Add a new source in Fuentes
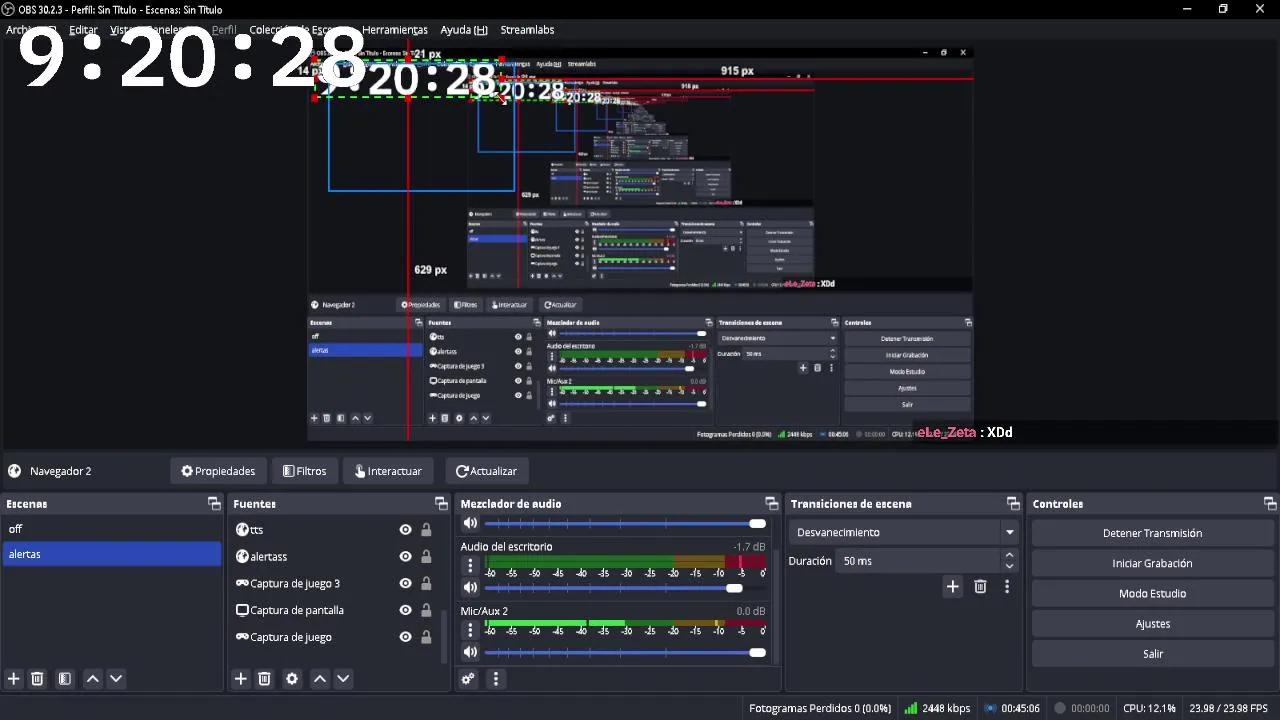 tap(241, 679)
